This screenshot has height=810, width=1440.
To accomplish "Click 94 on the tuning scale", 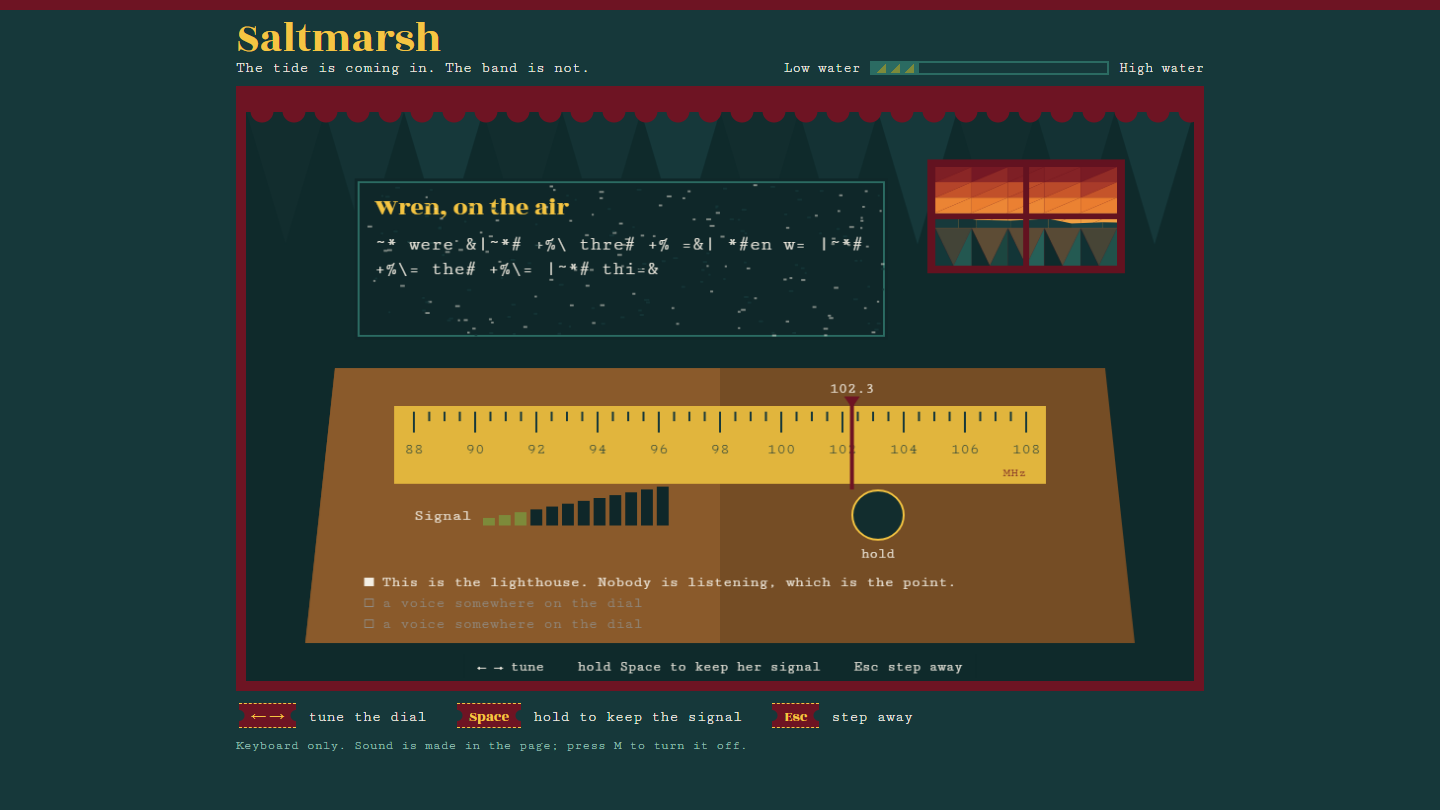I will click(597, 450).
